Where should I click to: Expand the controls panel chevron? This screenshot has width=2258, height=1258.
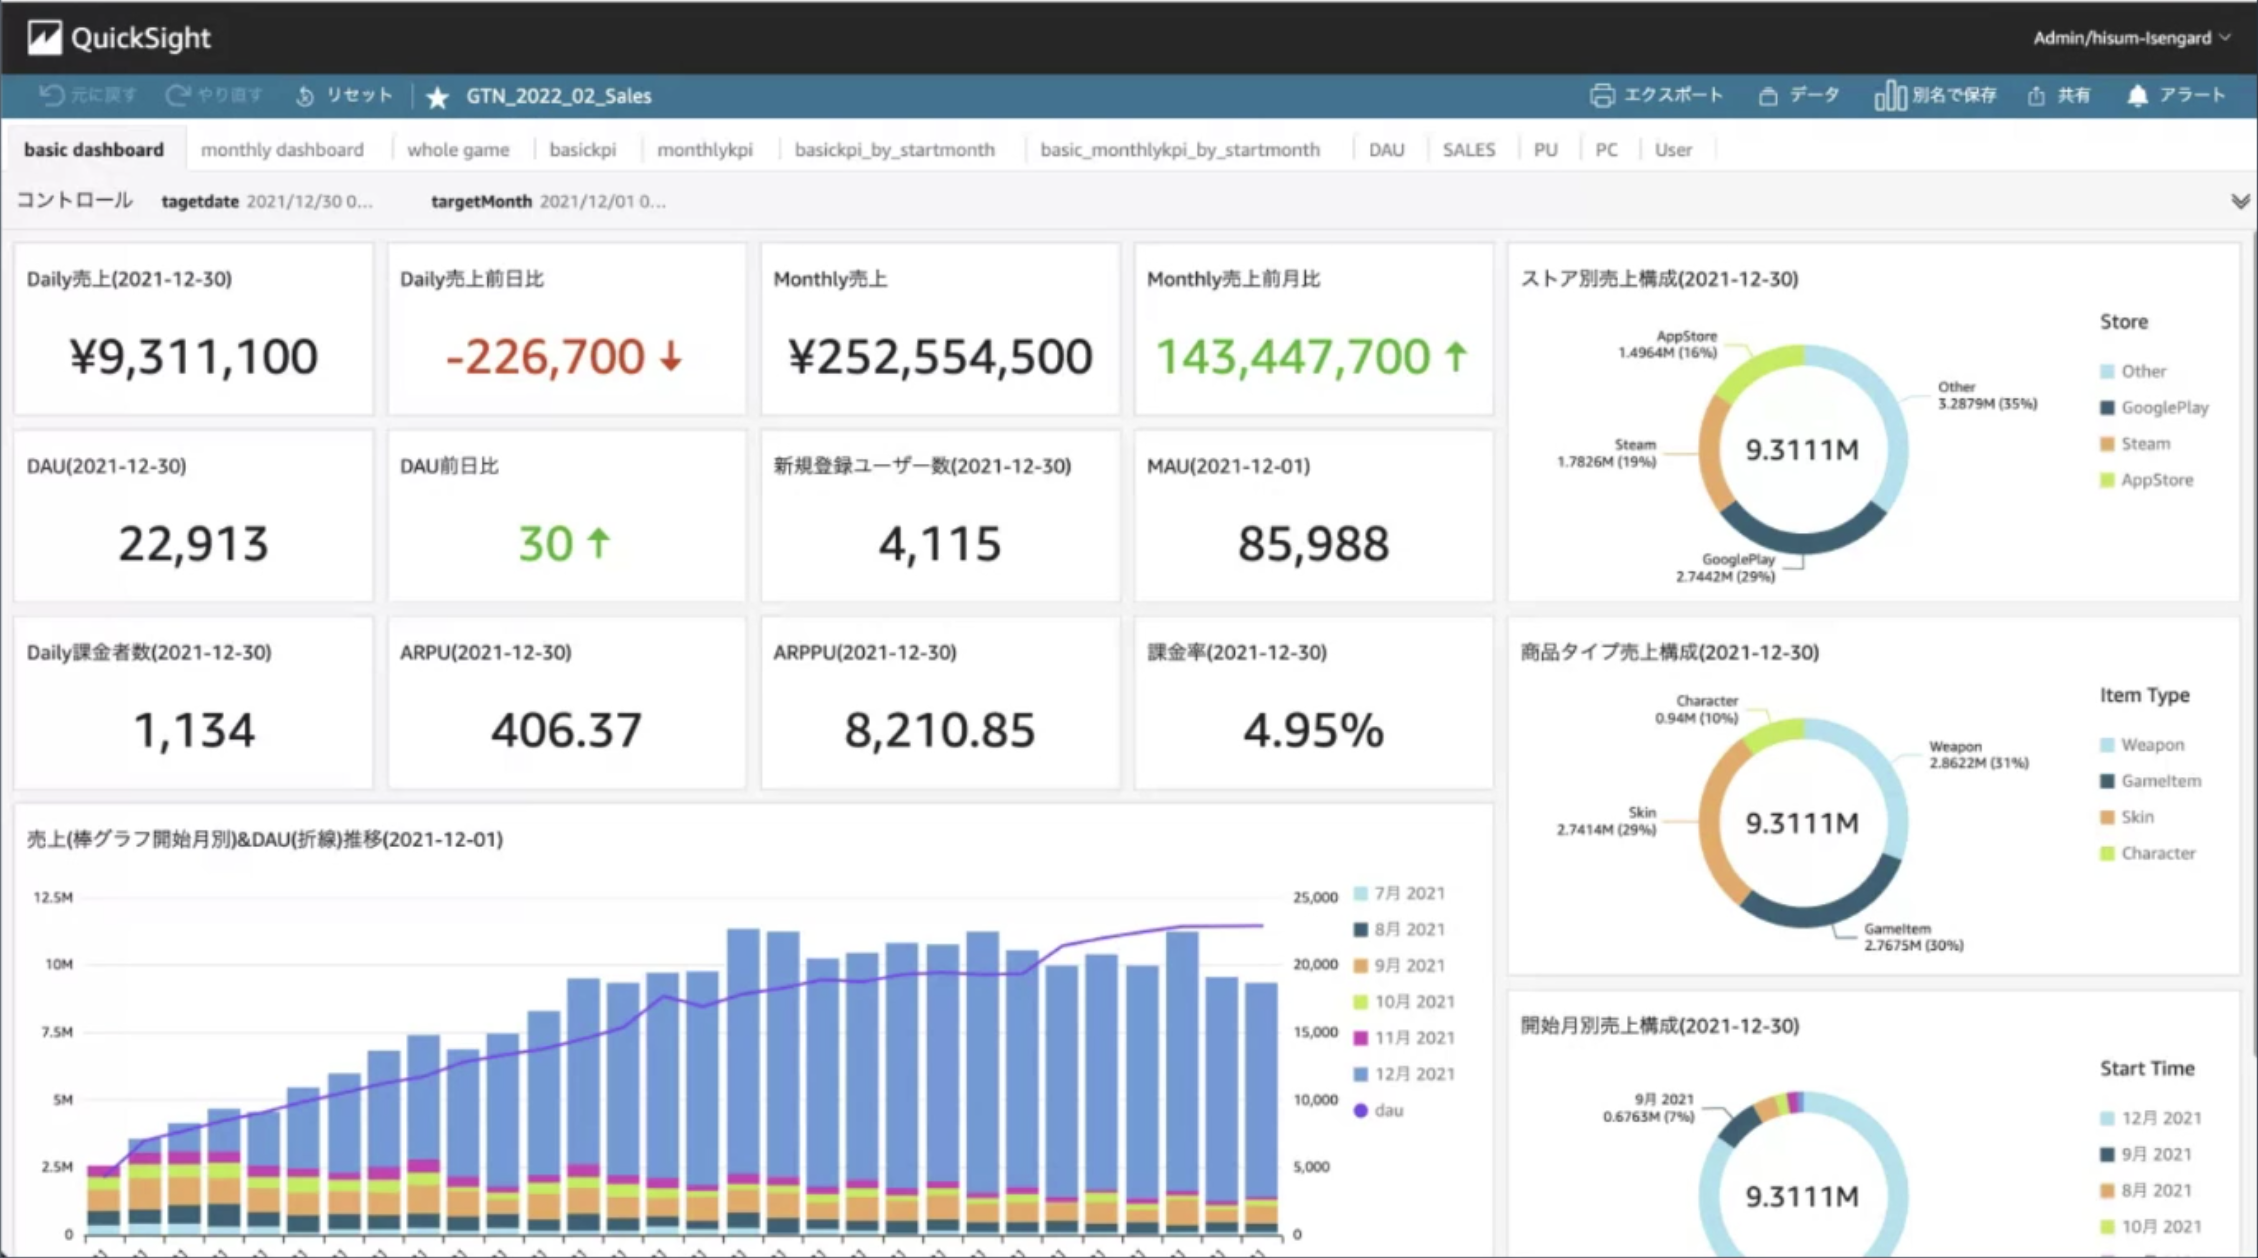[x=2240, y=201]
